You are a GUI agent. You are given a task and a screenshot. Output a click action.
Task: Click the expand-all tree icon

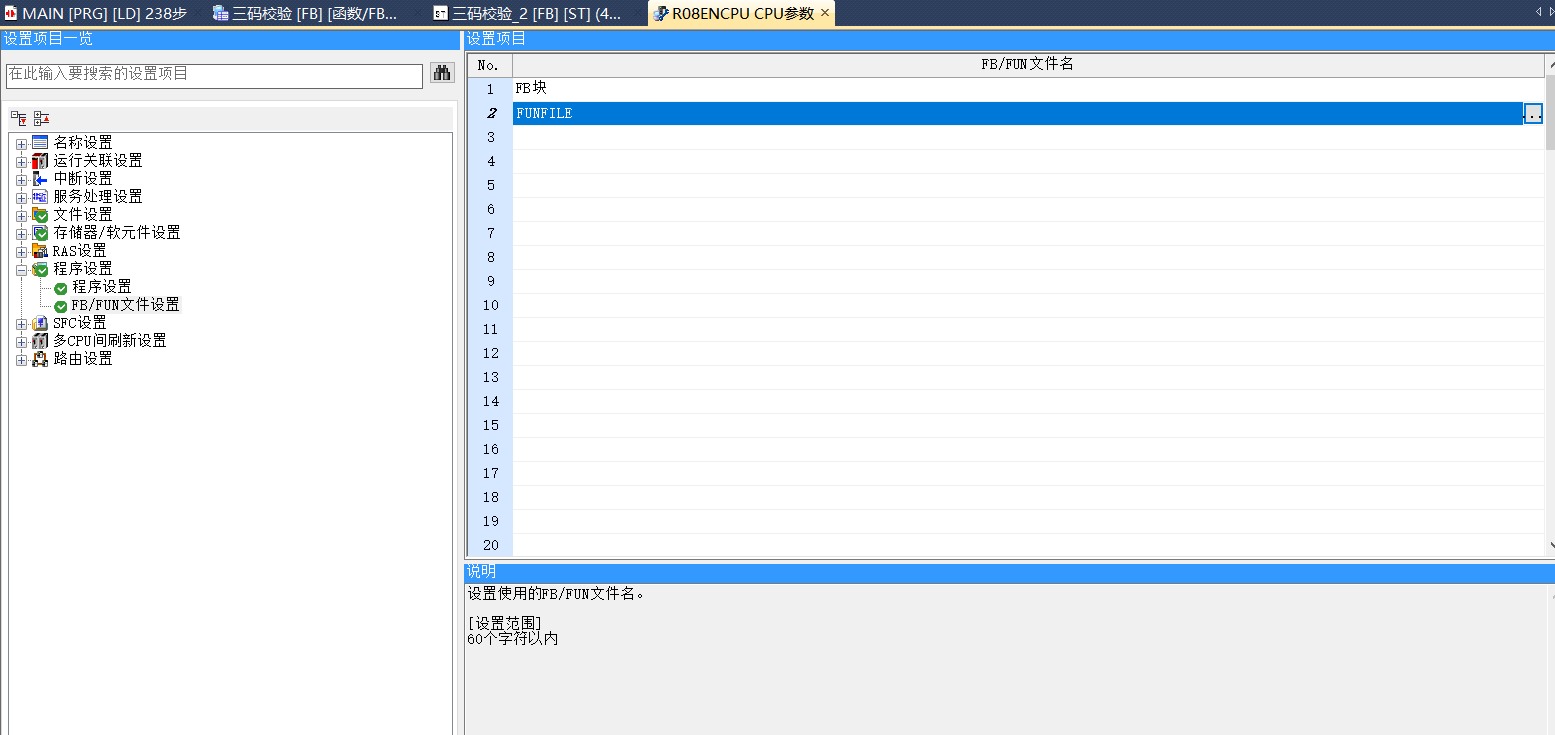point(19,118)
